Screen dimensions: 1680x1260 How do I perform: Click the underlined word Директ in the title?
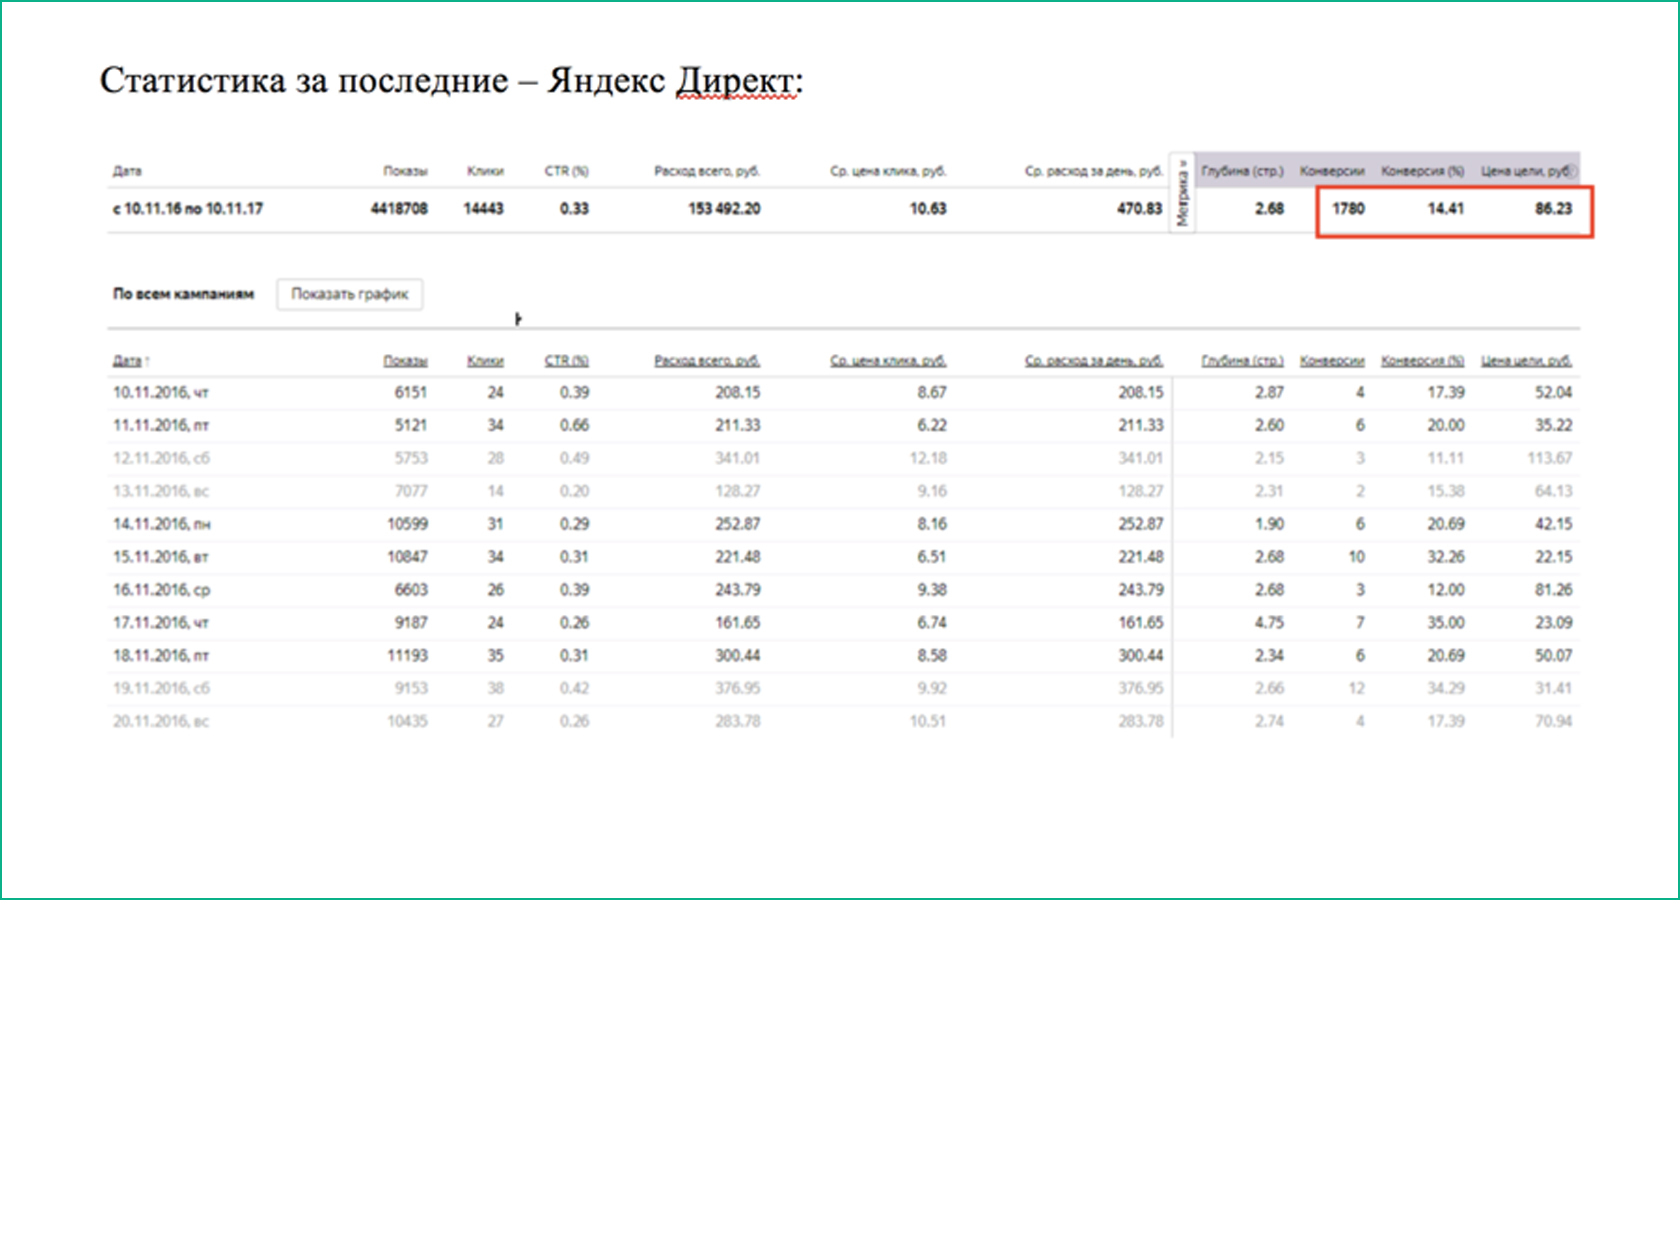(735, 80)
